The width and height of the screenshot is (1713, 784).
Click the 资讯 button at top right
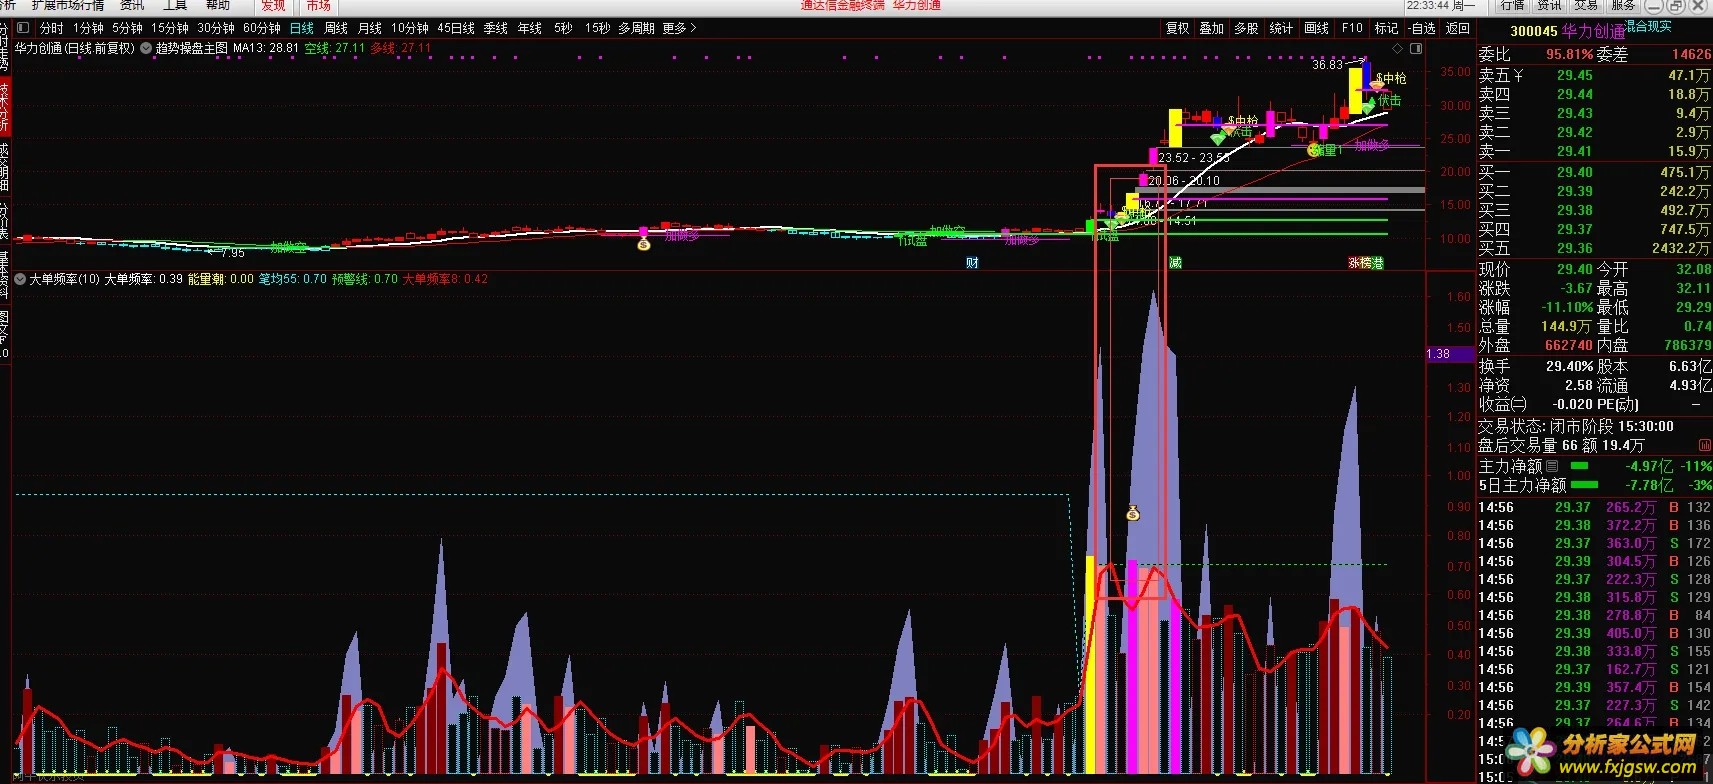[1548, 5]
